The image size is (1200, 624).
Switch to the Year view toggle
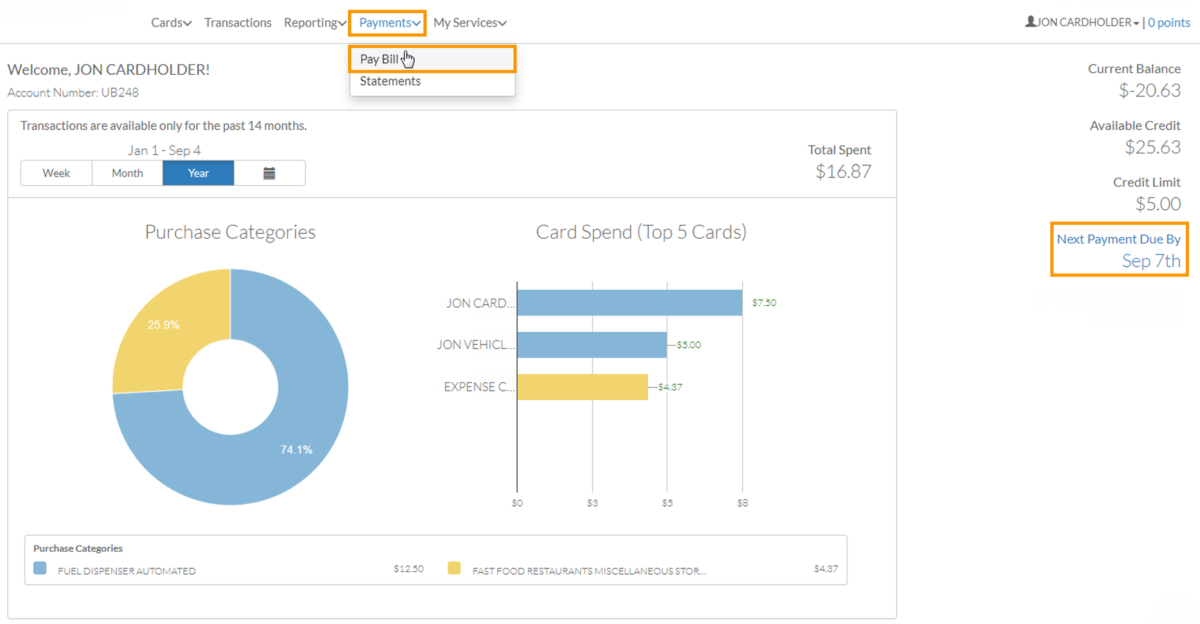(197, 172)
